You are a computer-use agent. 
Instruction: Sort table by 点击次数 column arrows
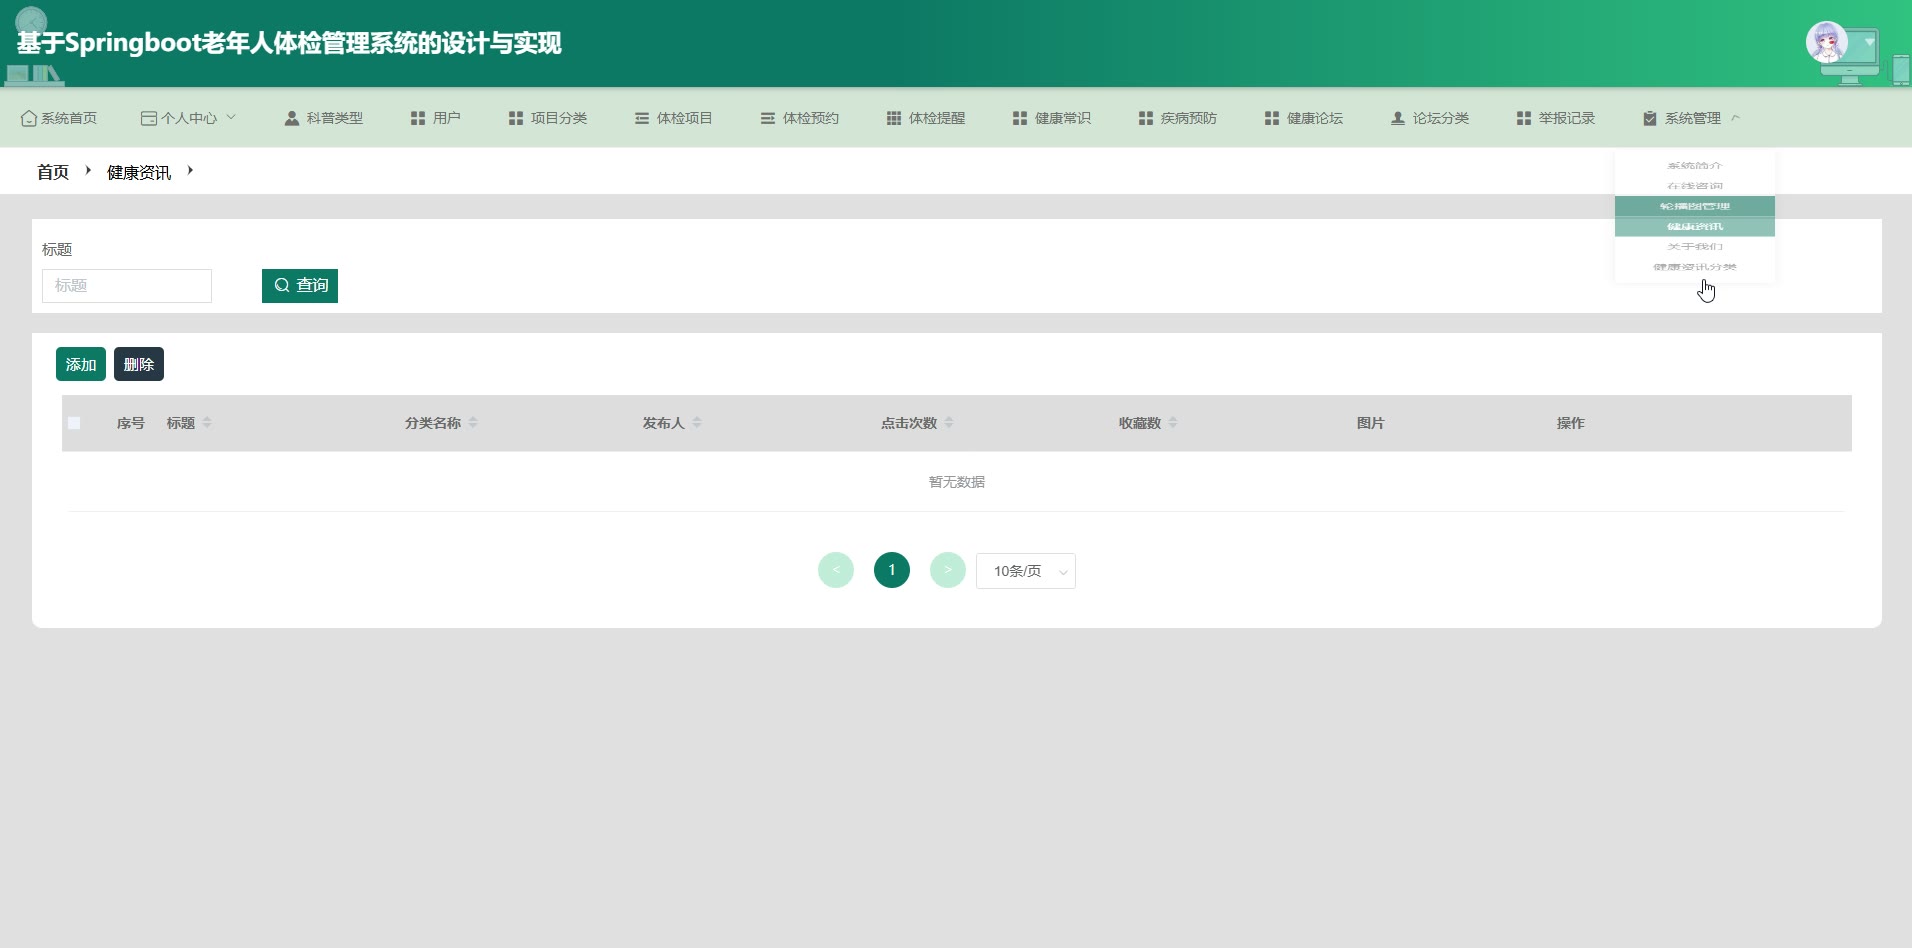pyautogui.click(x=949, y=423)
